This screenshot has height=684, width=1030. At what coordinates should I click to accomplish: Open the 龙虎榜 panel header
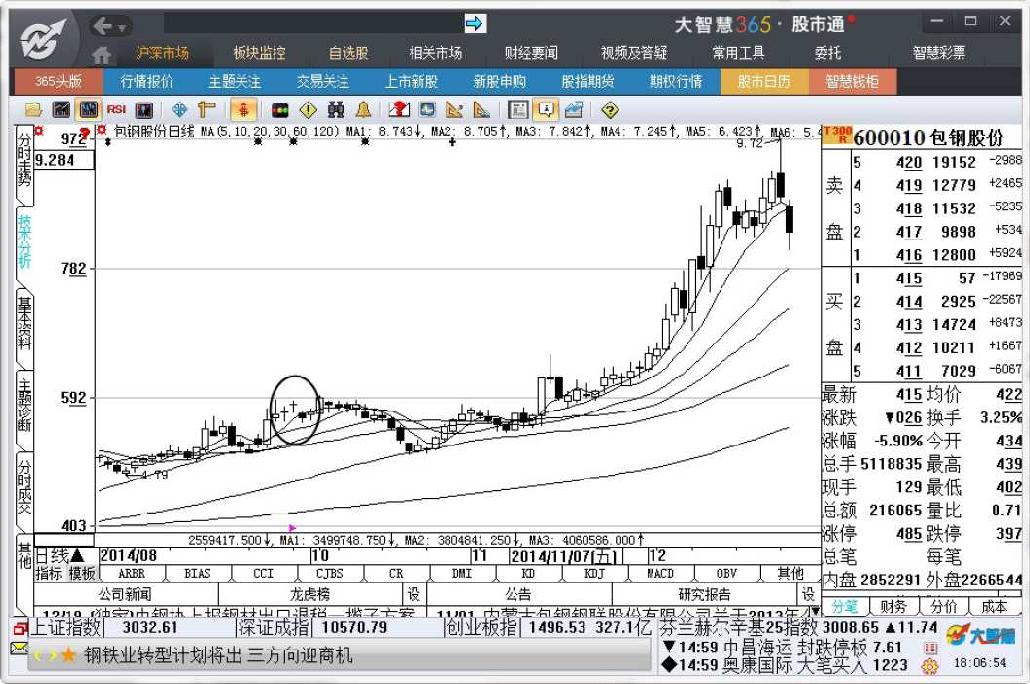pos(310,595)
